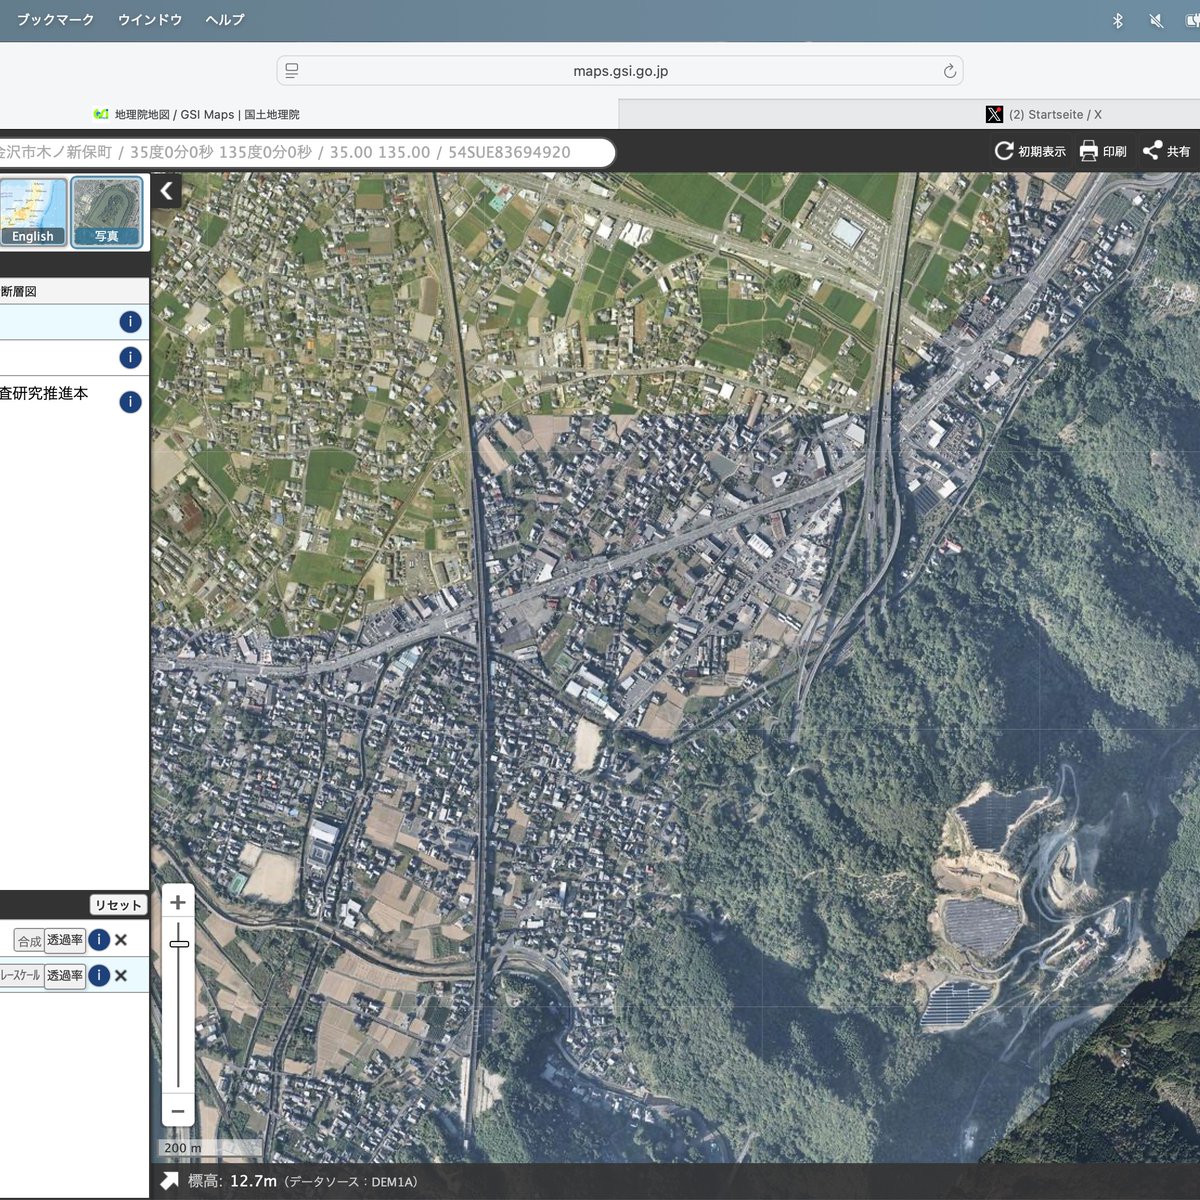Click the 初期表示 reset view icon
The image size is (1200, 1200).
tap(1004, 151)
